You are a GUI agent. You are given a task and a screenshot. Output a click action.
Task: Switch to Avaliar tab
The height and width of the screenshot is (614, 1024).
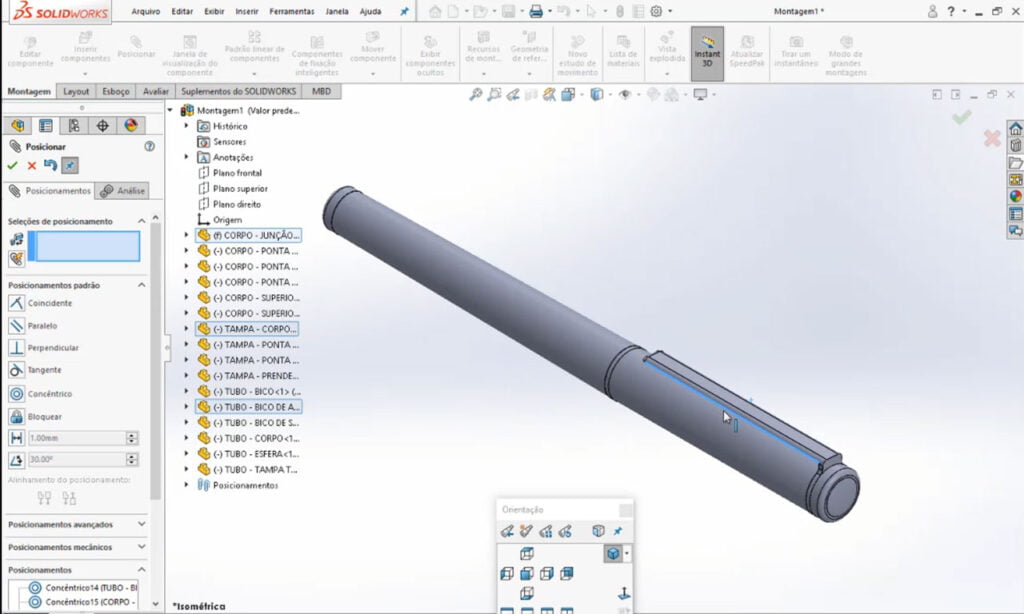155,91
